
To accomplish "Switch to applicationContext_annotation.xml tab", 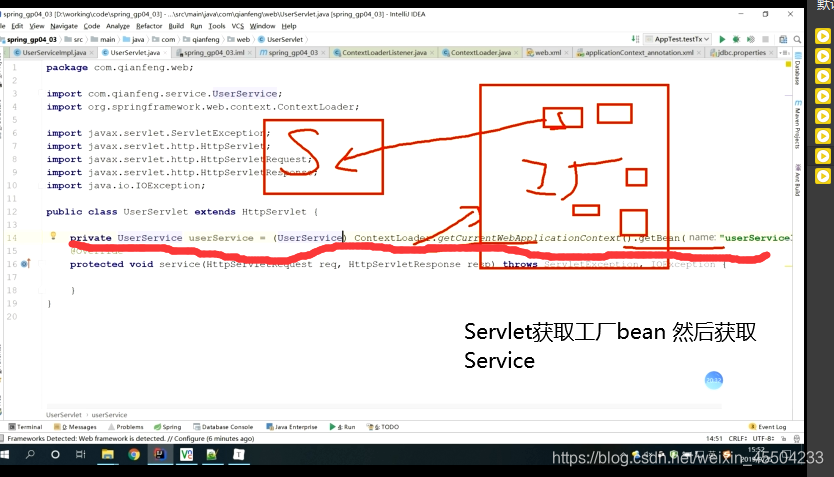I will click(x=639, y=53).
